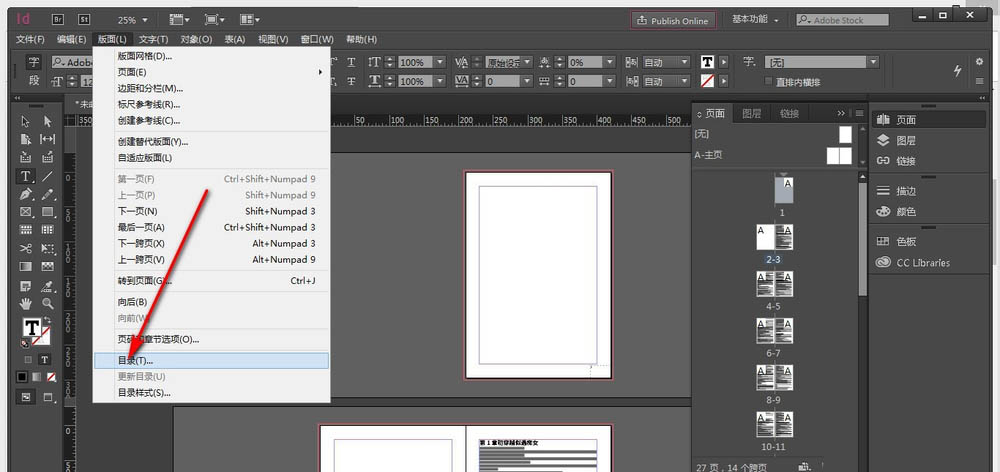
Task: Enable the 直排内横排 checkbox
Action: pos(768,81)
